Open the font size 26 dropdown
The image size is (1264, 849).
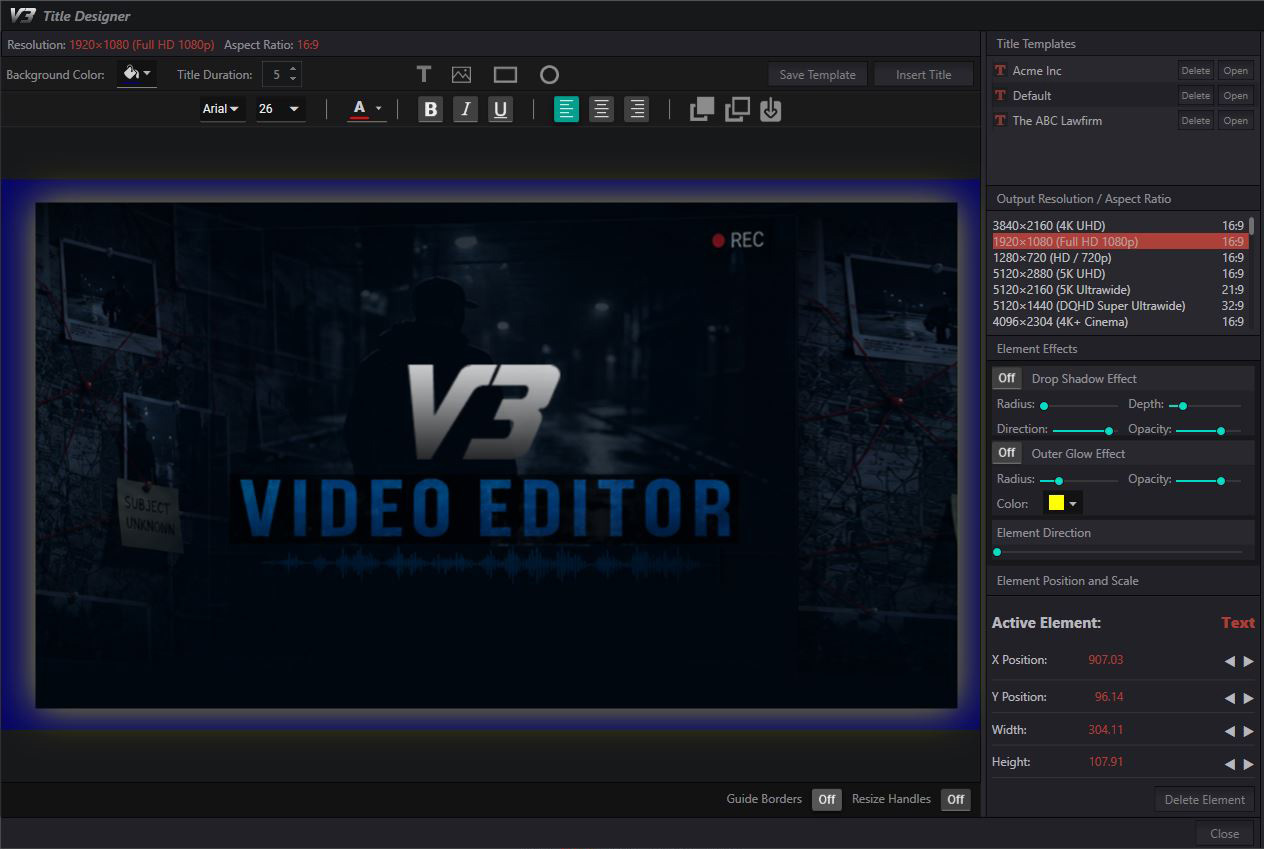tap(280, 109)
